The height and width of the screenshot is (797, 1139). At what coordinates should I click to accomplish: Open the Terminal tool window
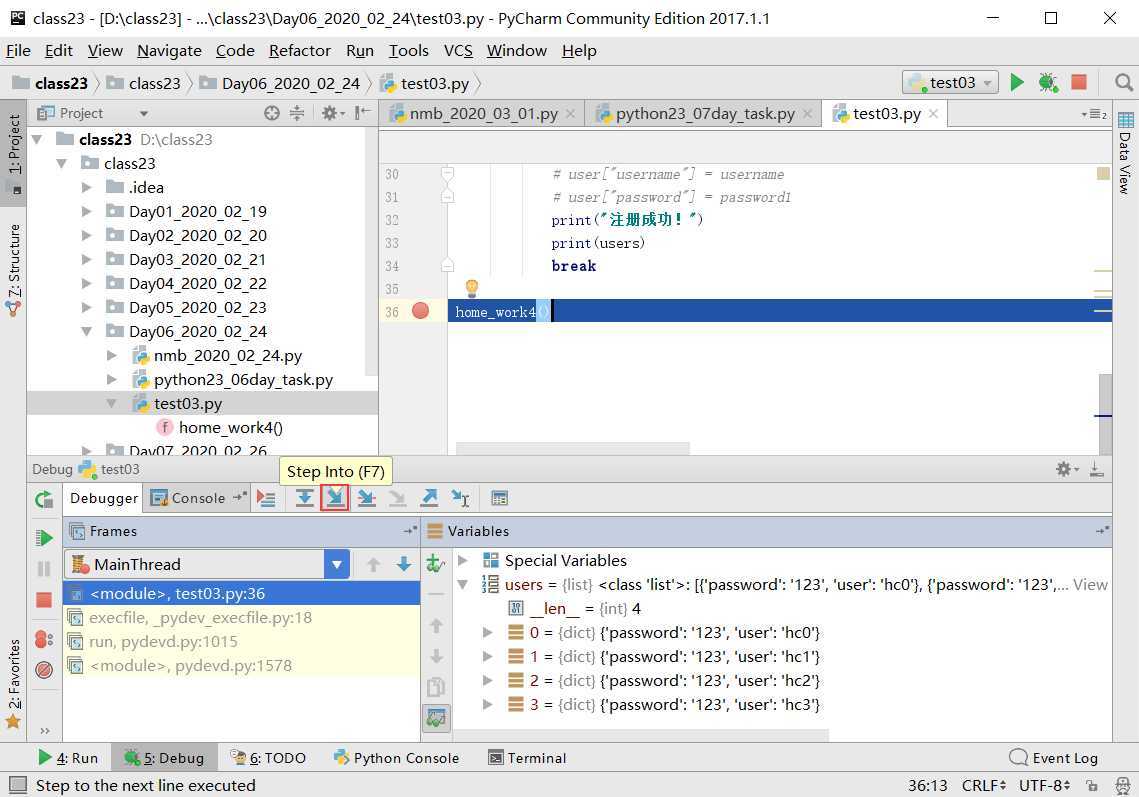(527, 758)
